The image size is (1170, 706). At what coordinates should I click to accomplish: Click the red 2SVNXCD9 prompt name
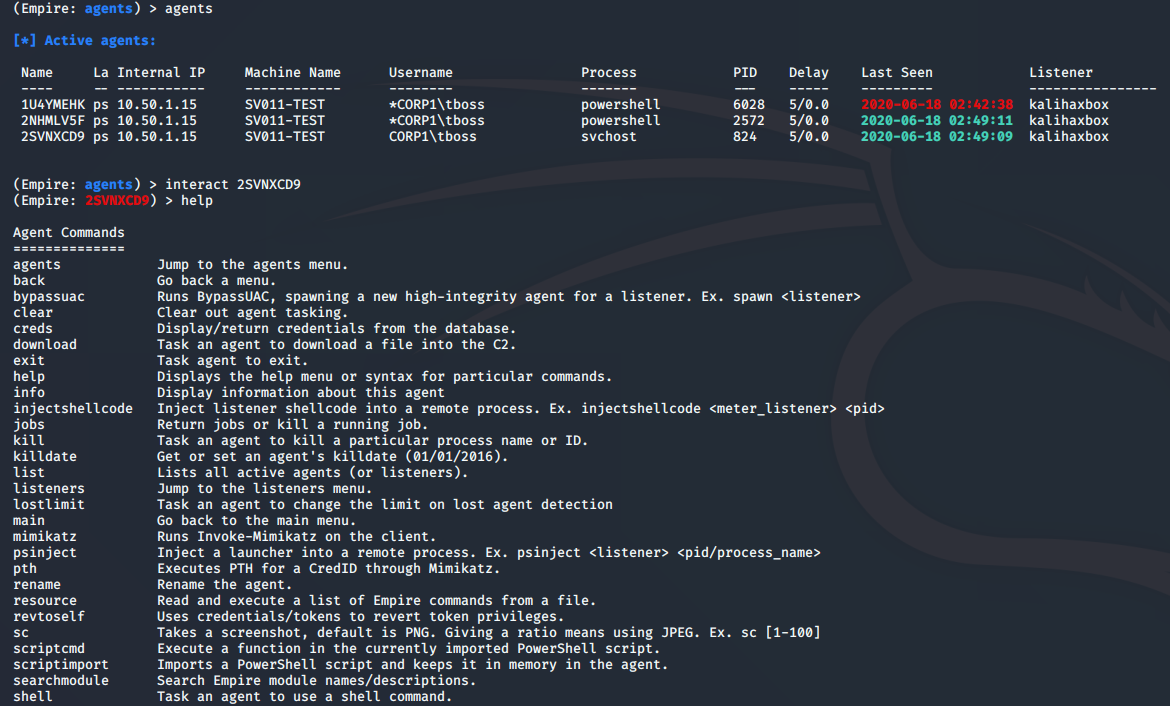[117, 200]
